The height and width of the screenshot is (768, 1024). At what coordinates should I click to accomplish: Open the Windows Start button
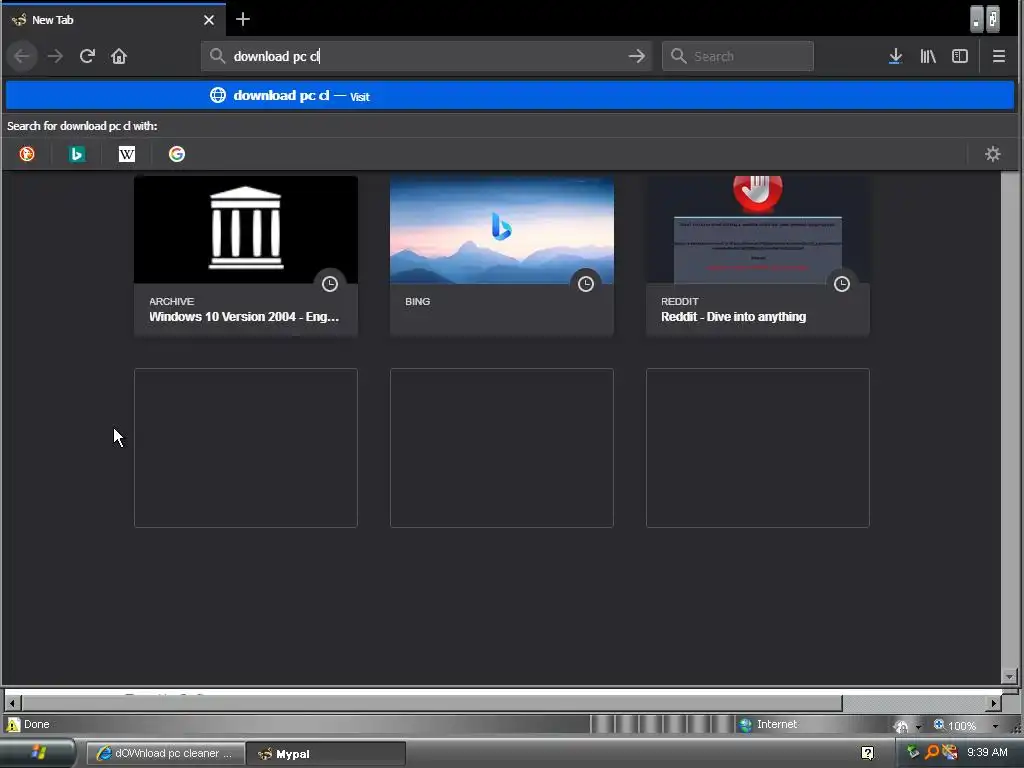[x=38, y=753]
